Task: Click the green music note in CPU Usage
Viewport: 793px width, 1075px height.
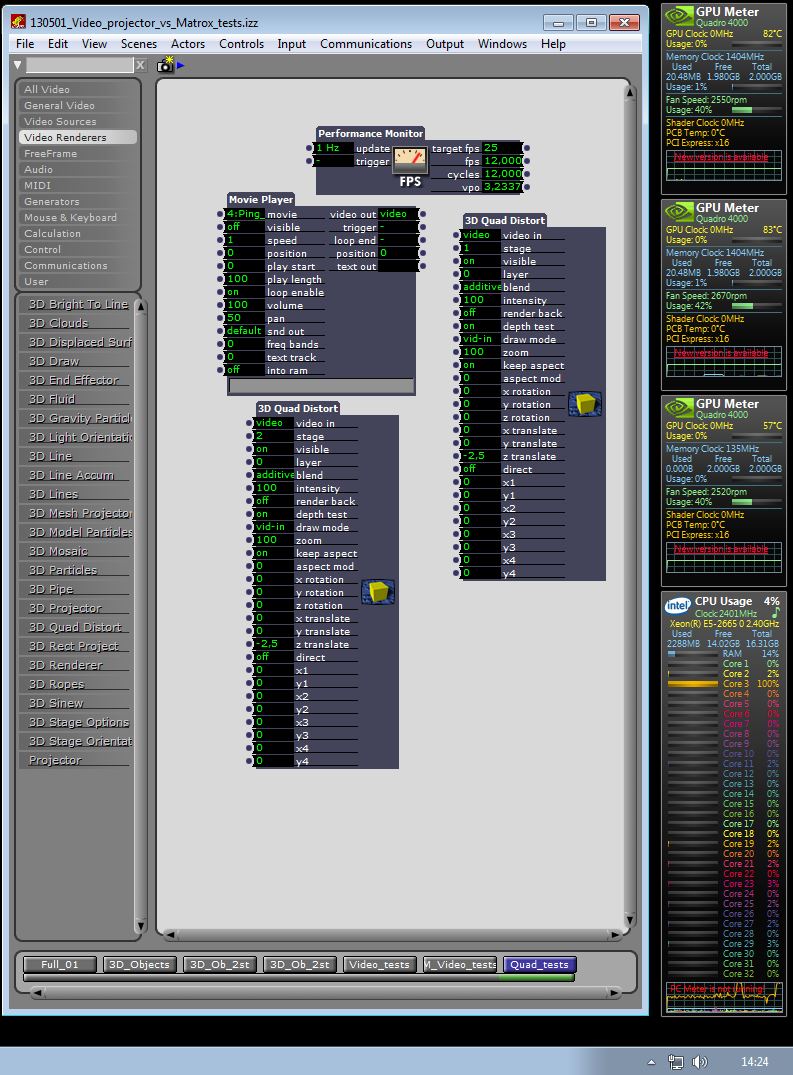Action: pos(775,612)
